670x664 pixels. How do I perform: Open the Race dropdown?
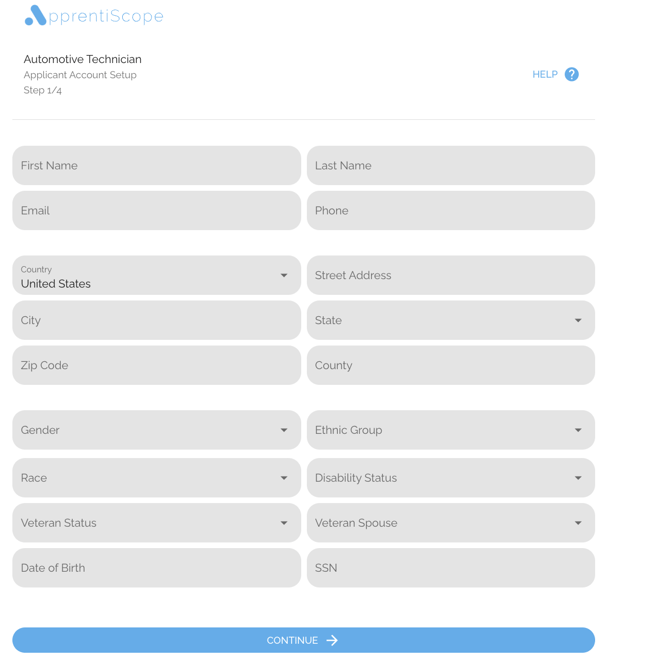pyautogui.click(x=156, y=478)
